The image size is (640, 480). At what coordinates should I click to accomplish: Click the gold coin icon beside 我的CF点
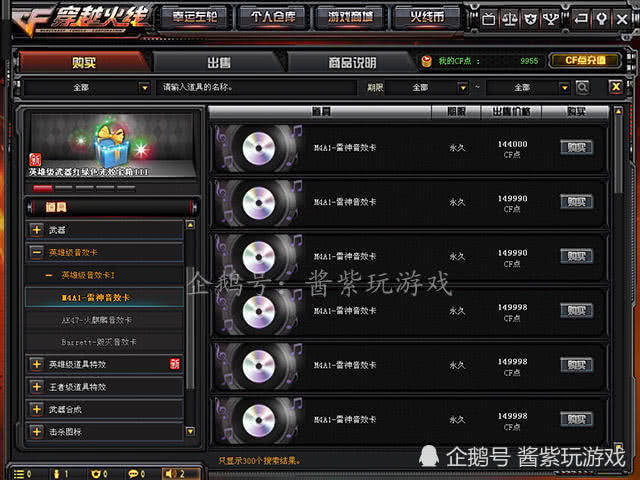coord(426,61)
